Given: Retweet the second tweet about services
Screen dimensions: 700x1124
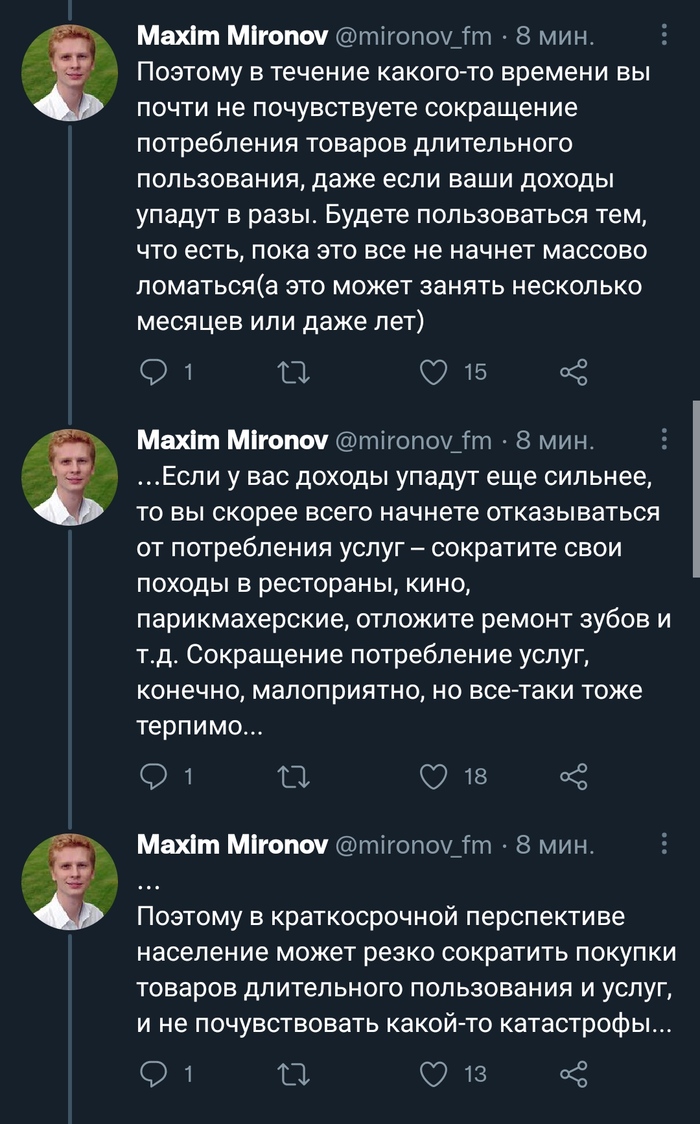Looking at the screenshot, I should [x=295, y=775].
